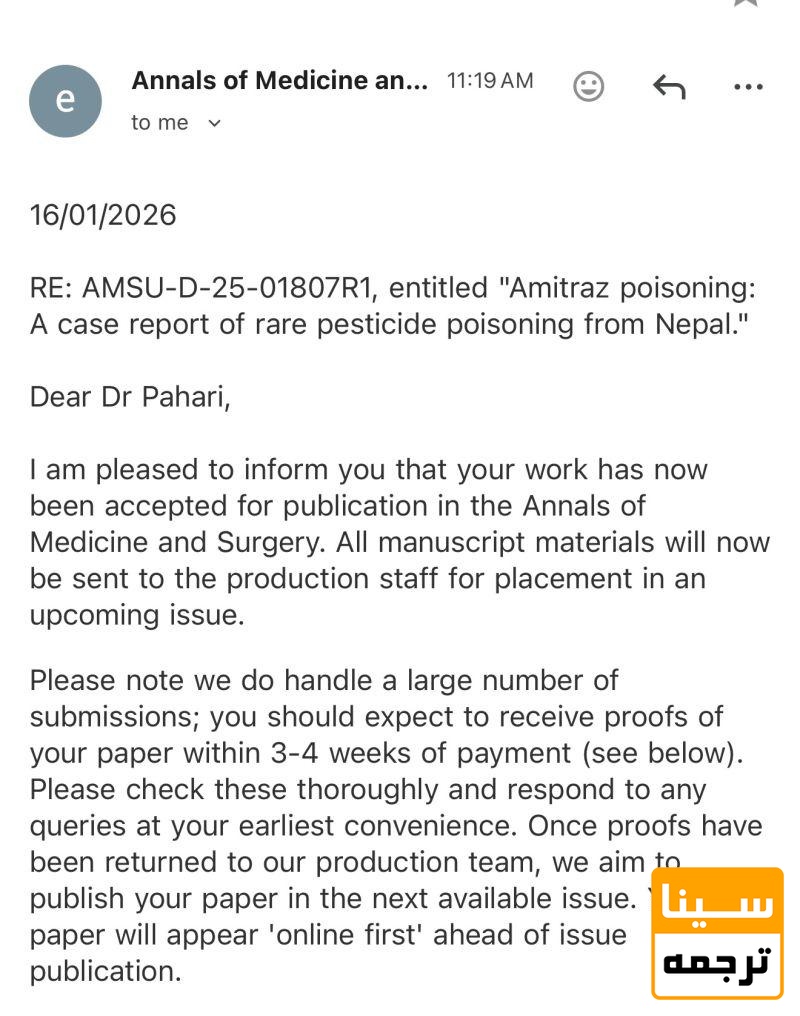Tap the final word 'publication.'
Screen dimensions: 800x1016
[x=106, y=971]
